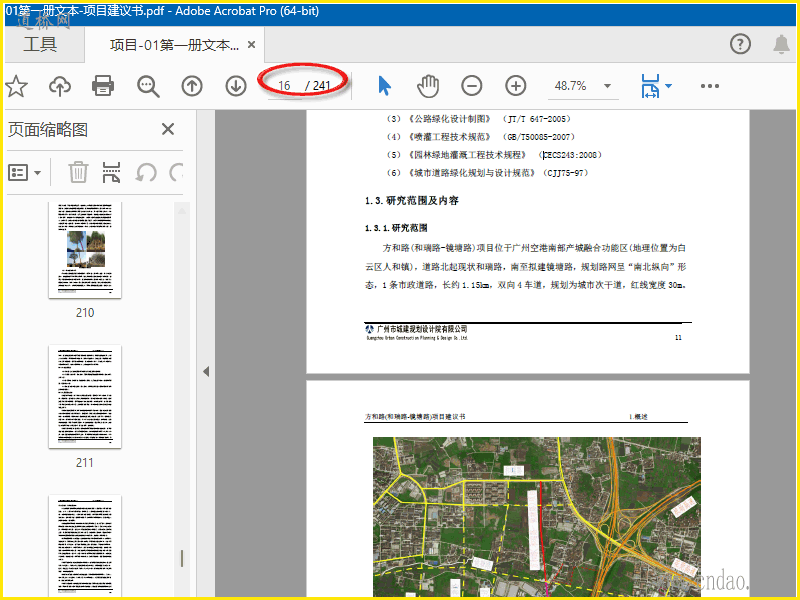Go to previous page with up arrow
Image resolution: width=800 pixels, height=600 pixels.
click(192, 86)
